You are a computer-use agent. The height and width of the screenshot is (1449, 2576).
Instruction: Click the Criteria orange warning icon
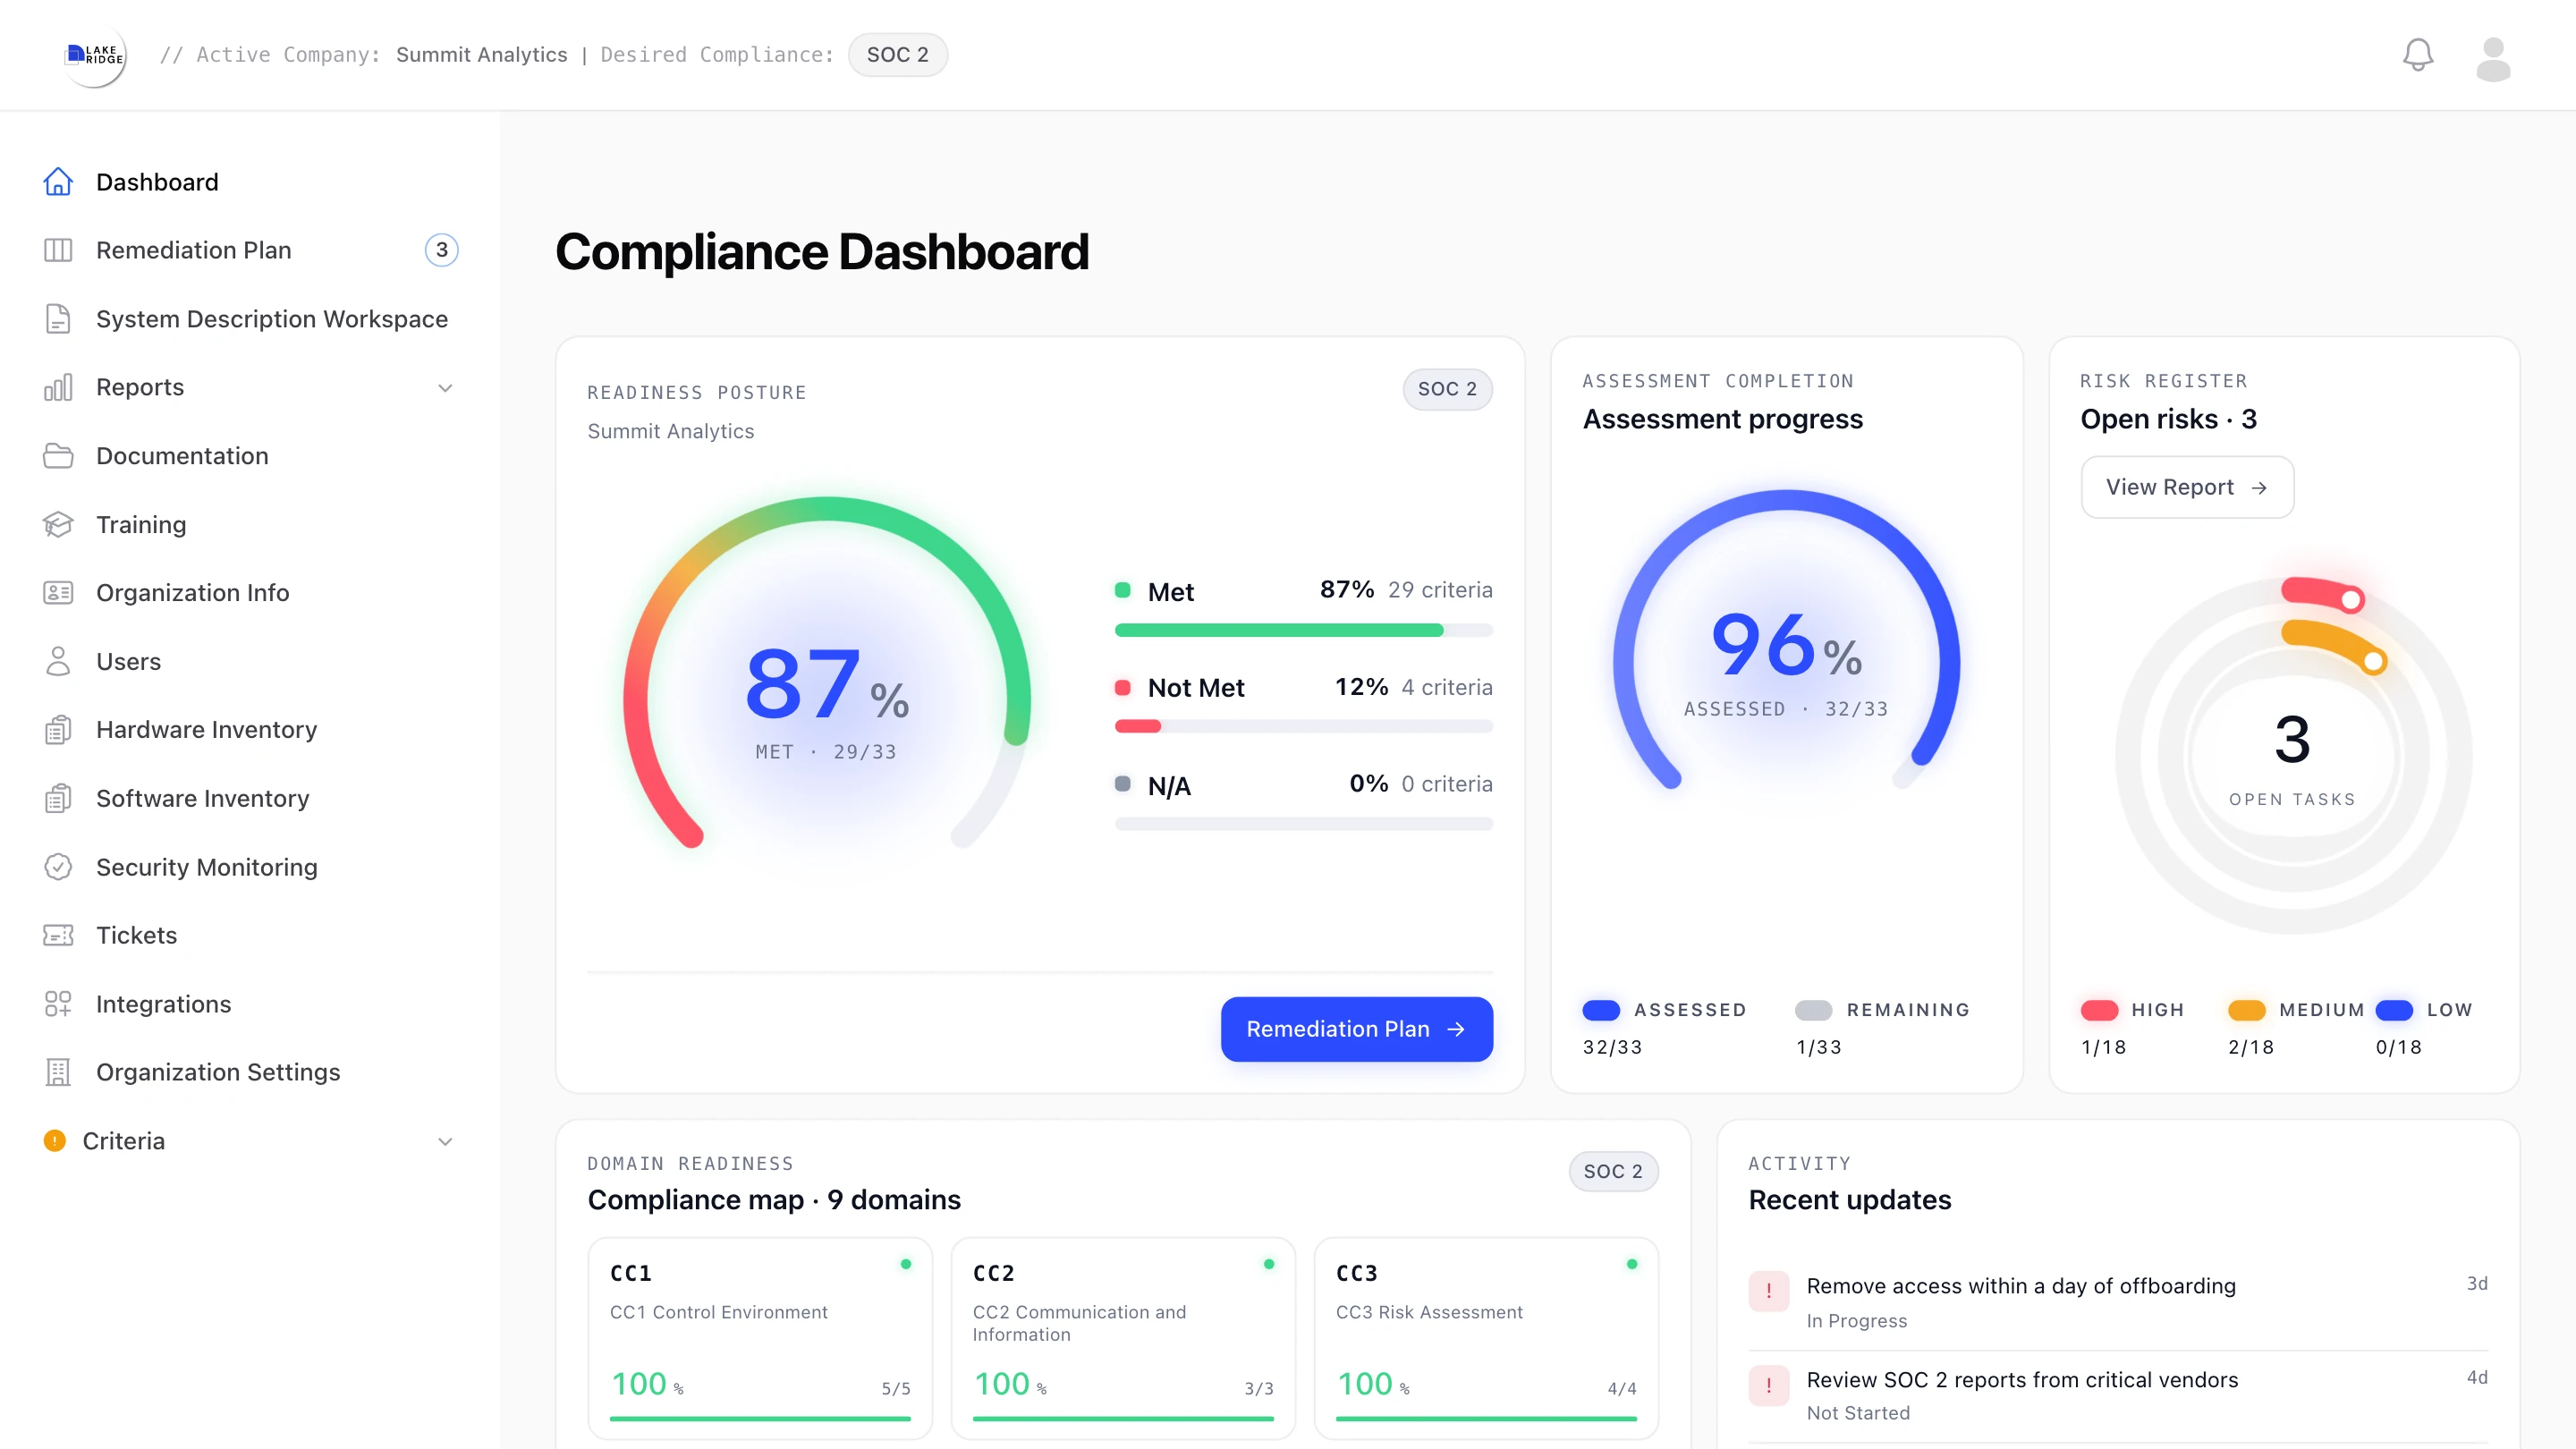click(x=55, y=1141)
